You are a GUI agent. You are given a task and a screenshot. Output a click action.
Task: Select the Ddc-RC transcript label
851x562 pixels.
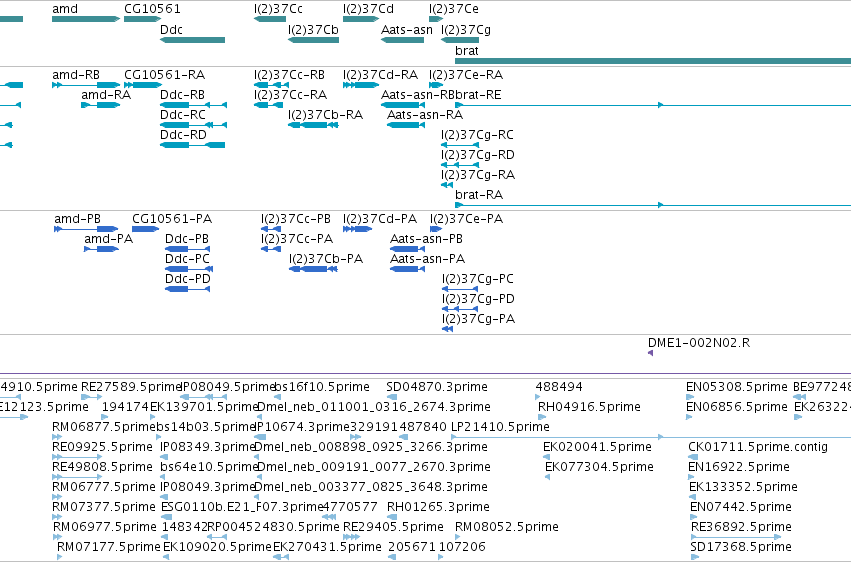click(x=183, y=115)
